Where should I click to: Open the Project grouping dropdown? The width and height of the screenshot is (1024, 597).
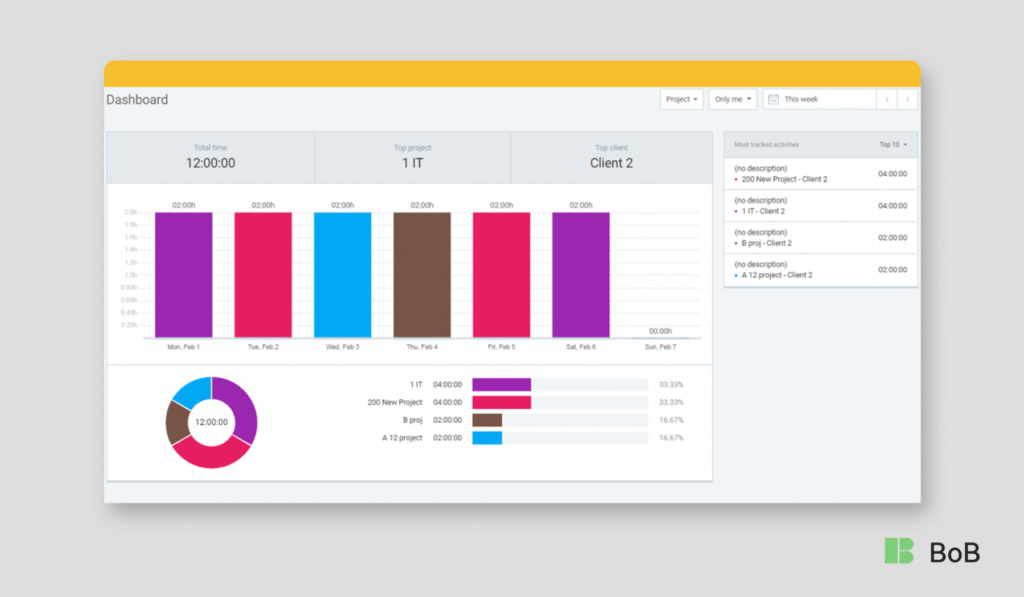(x=681, y=99)
